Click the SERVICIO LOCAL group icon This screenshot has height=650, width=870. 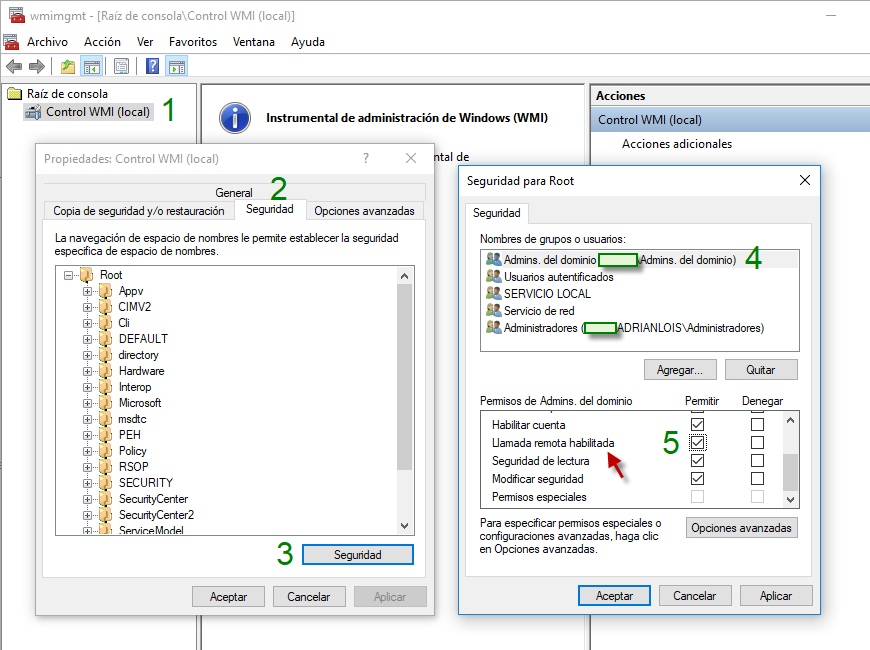click(493, 293)
